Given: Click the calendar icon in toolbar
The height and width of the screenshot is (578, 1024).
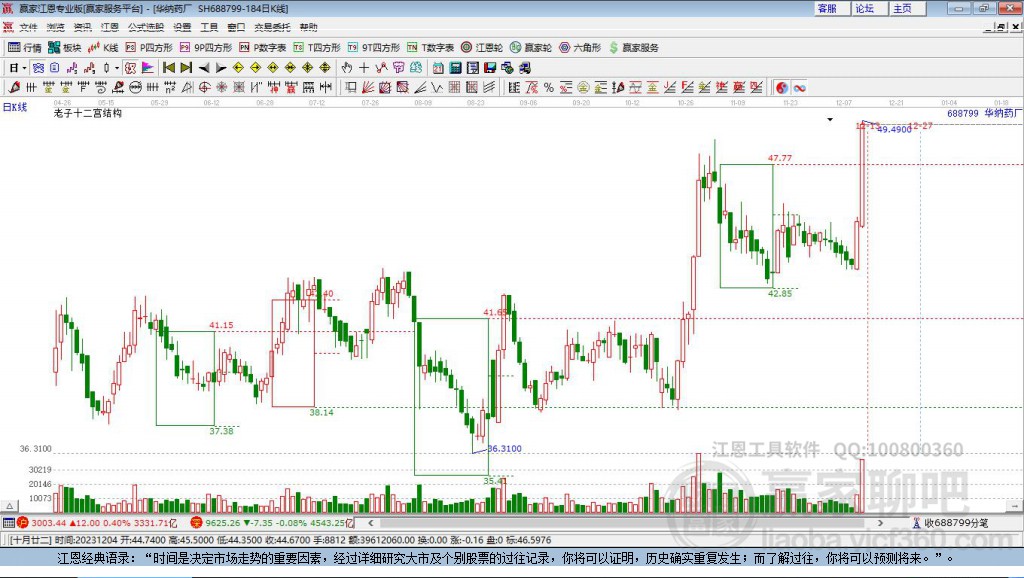Looking at the screenshot, I should click(x=438, y=68).
